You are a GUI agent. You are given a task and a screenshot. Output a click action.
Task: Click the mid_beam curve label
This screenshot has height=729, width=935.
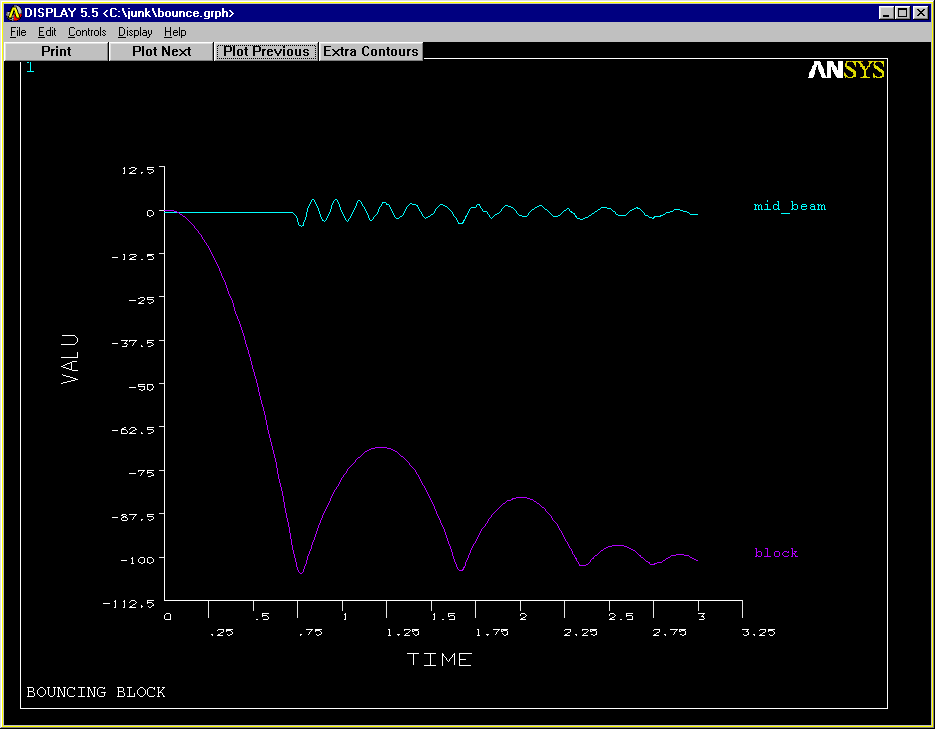(790, 206)
